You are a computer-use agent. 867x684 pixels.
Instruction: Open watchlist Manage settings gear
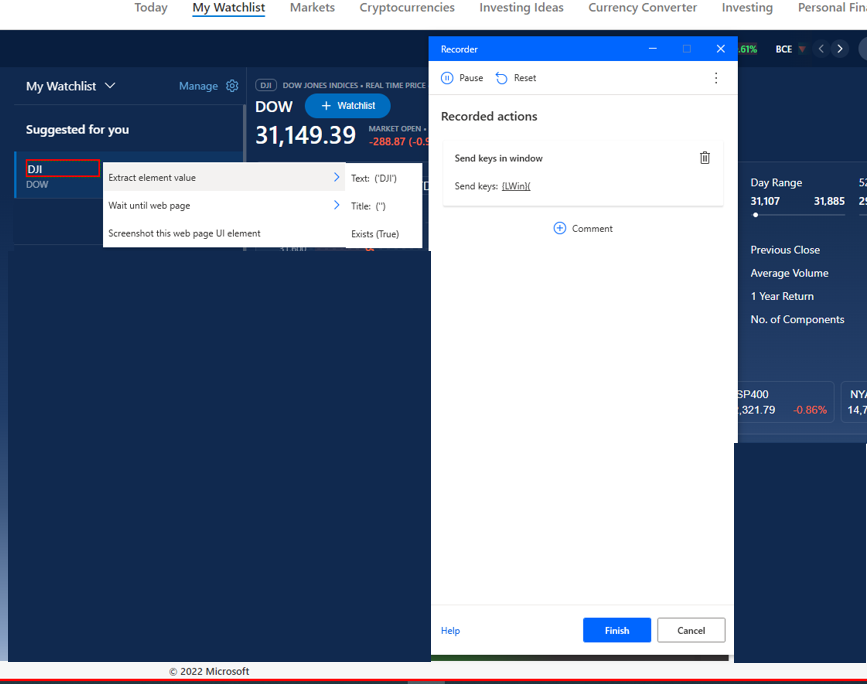(x=232, y=86)
